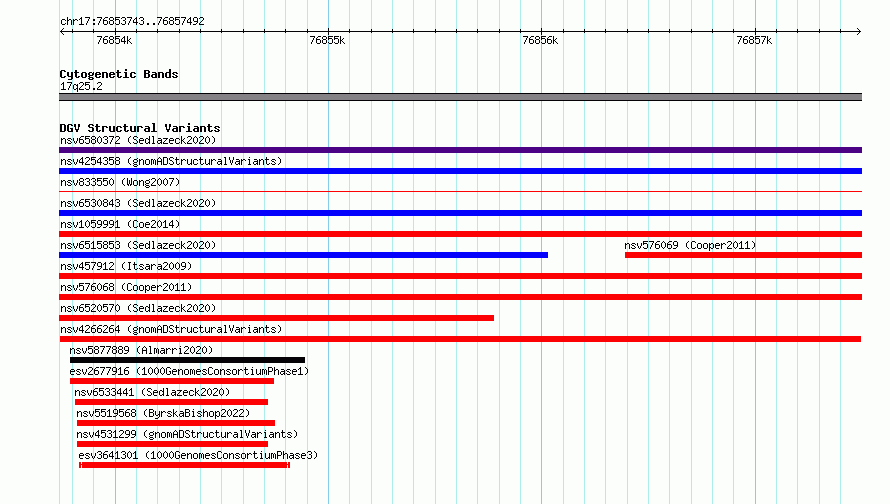Click the blue nsv6530843 variant bar
Viewport: 890px width, 504px height.
(x=460, y=213)
